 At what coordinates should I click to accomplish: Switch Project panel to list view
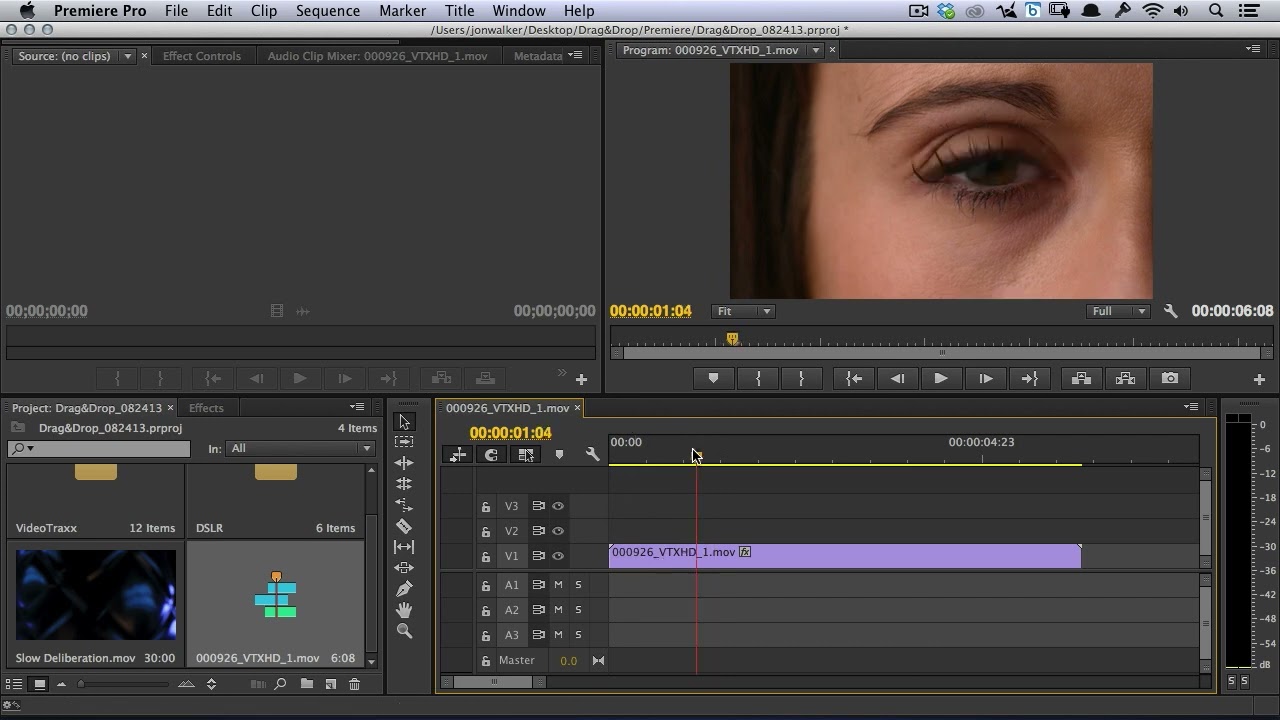14,684
